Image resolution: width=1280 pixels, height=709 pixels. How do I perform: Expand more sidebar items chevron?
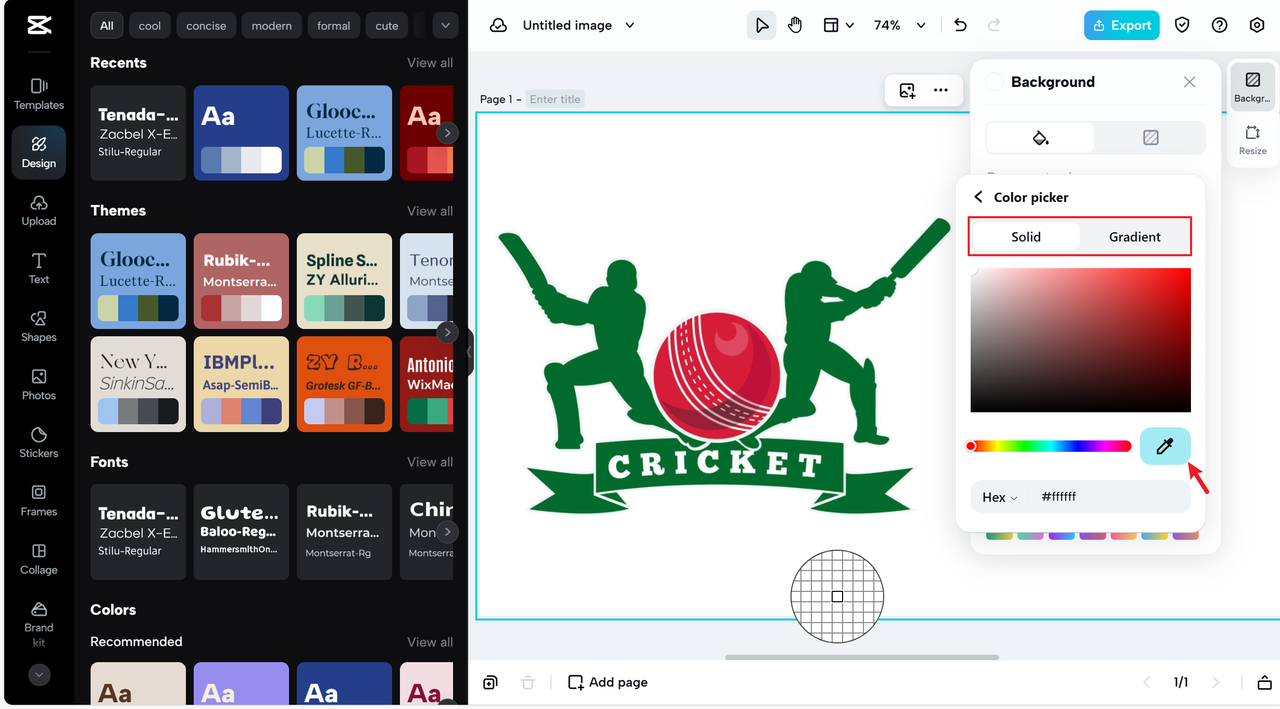coord(39,675)
